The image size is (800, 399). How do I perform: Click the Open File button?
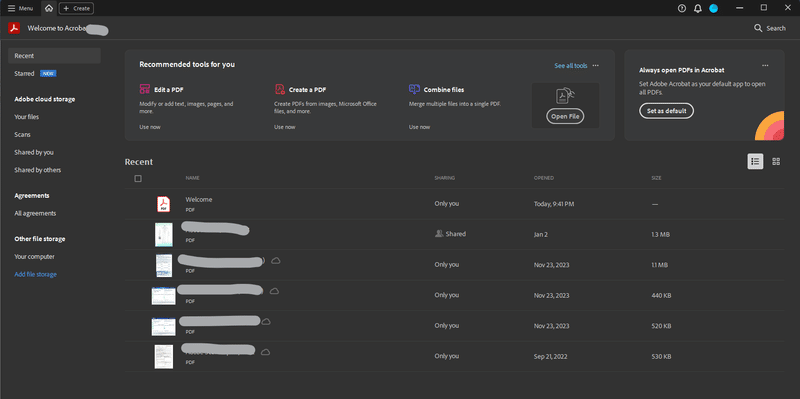(565, 116)
